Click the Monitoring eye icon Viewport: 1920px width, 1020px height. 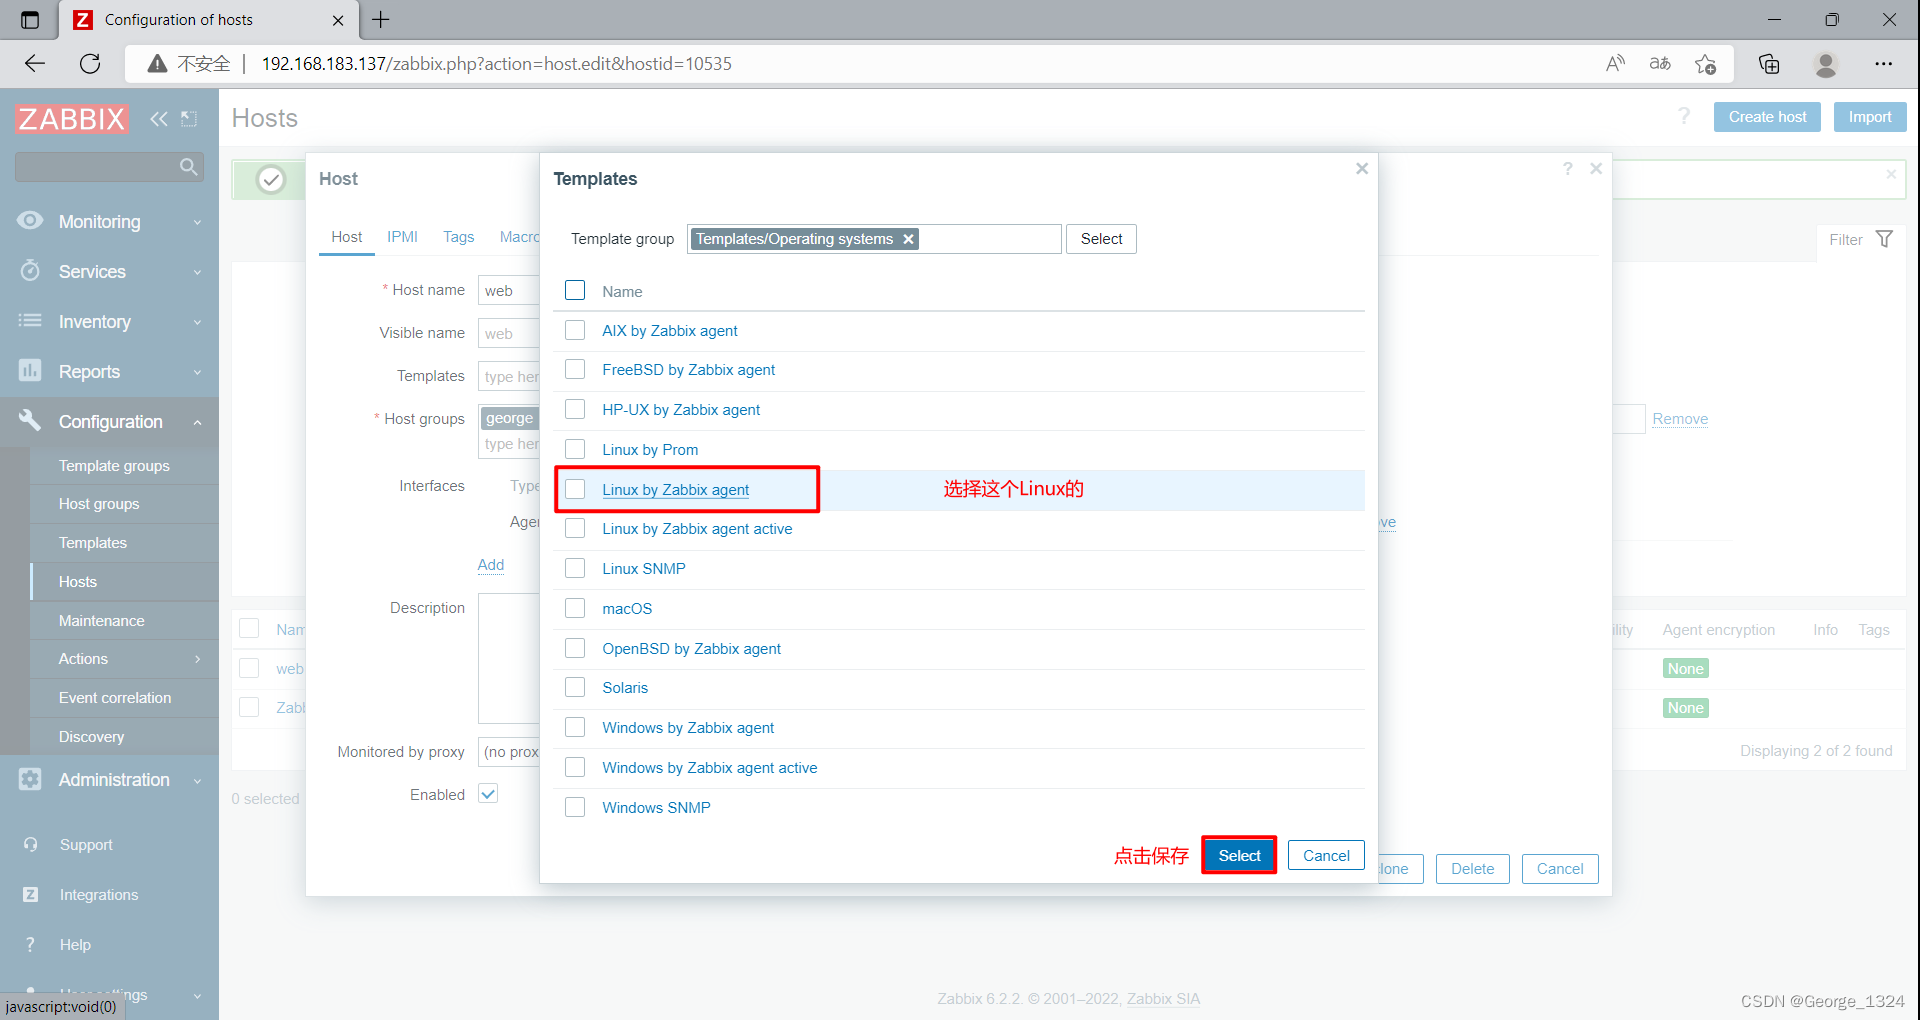click(x=30, y=221)
